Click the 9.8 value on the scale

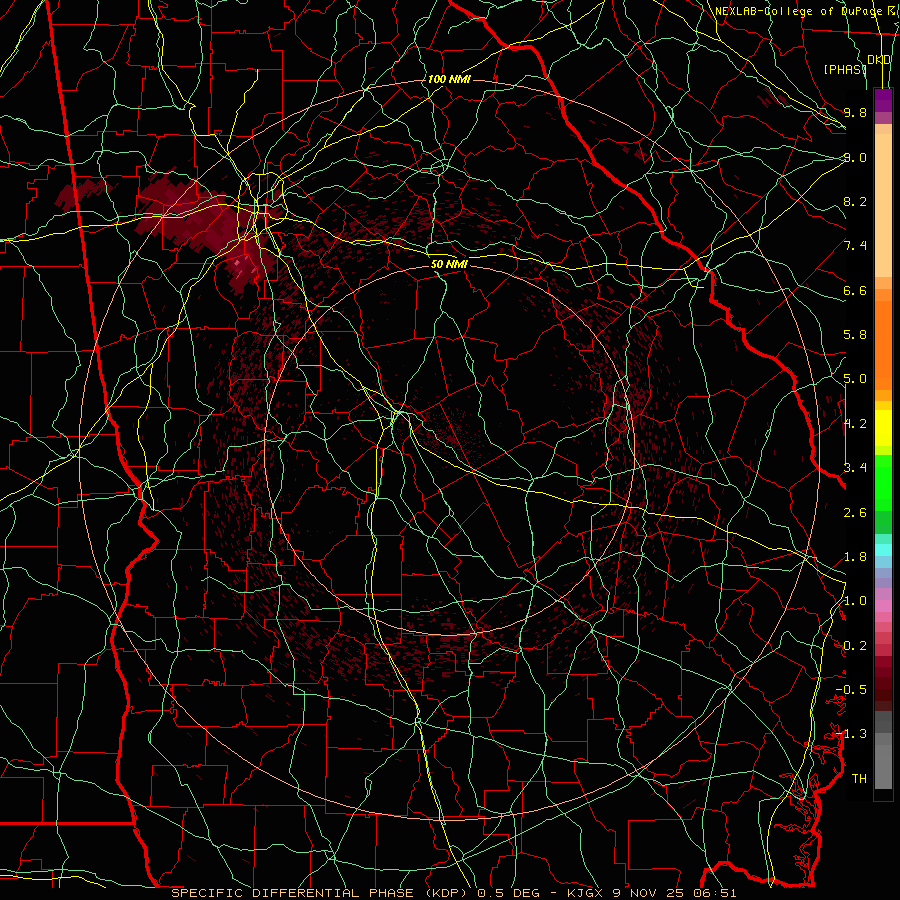pyautogui.click(x=855, y=112)
